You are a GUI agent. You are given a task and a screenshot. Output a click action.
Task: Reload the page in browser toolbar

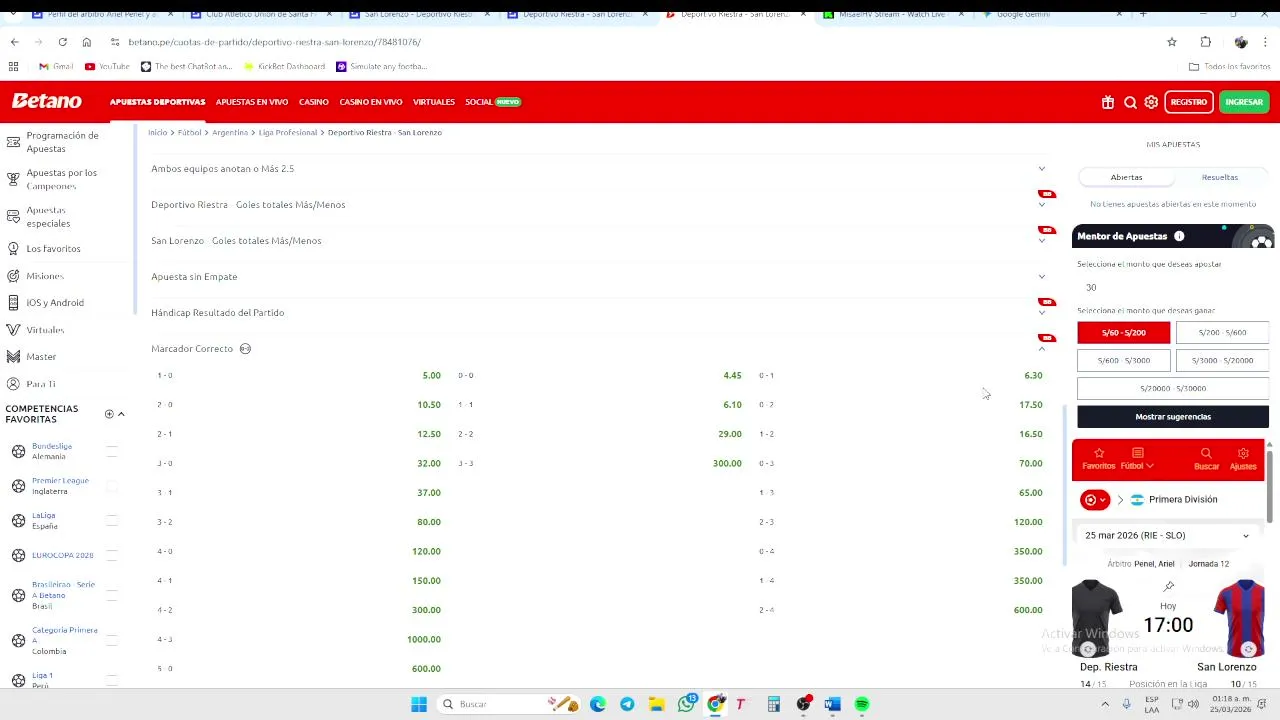tap(62, 42)
